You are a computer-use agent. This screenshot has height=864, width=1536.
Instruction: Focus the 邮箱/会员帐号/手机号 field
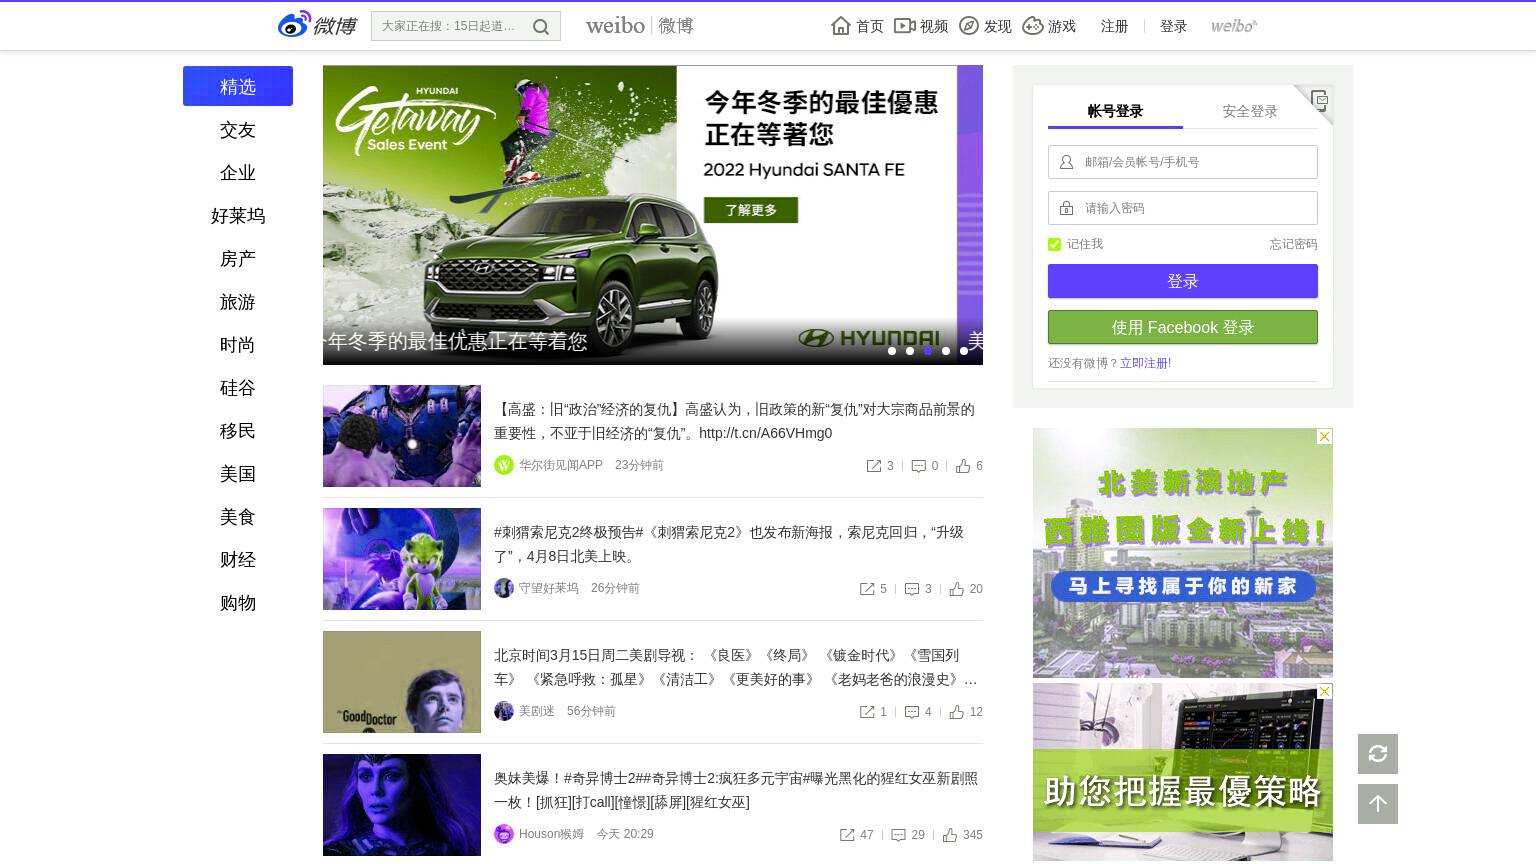click(x=1183, y=162)
